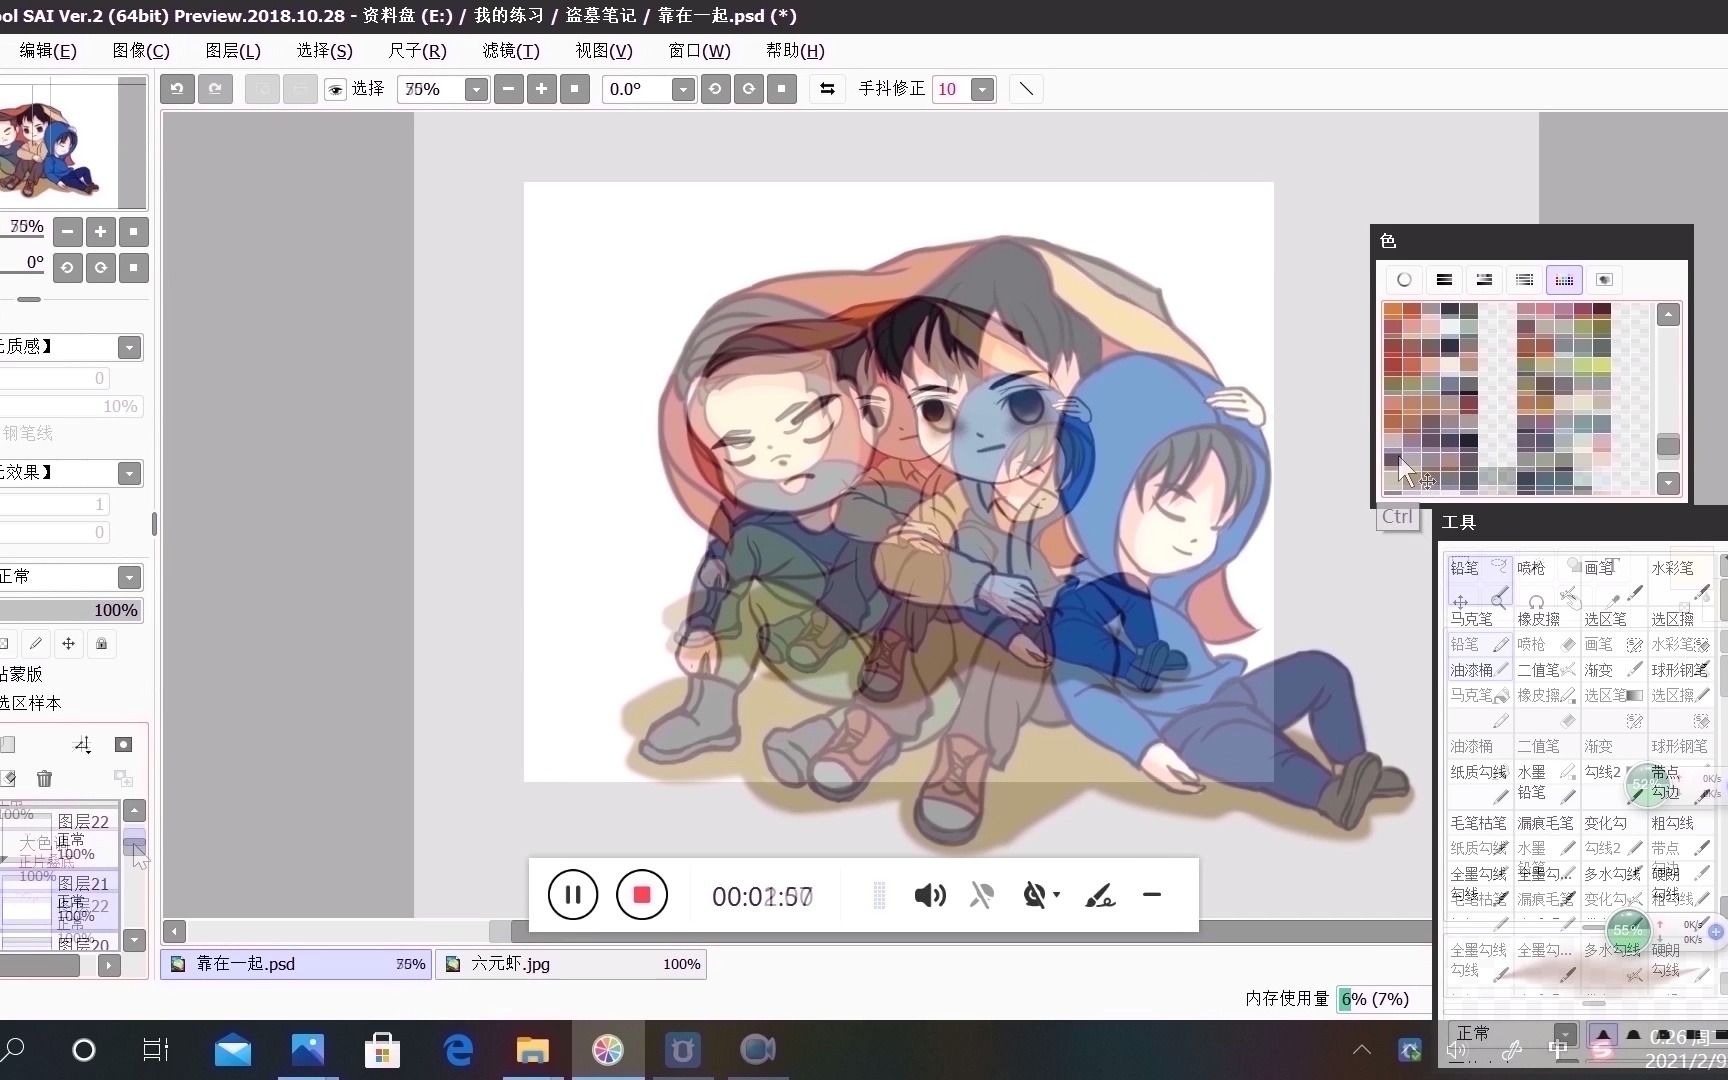
Task: Pick the orange swatch at the palette's top-left
Action: coord(1392,311)
